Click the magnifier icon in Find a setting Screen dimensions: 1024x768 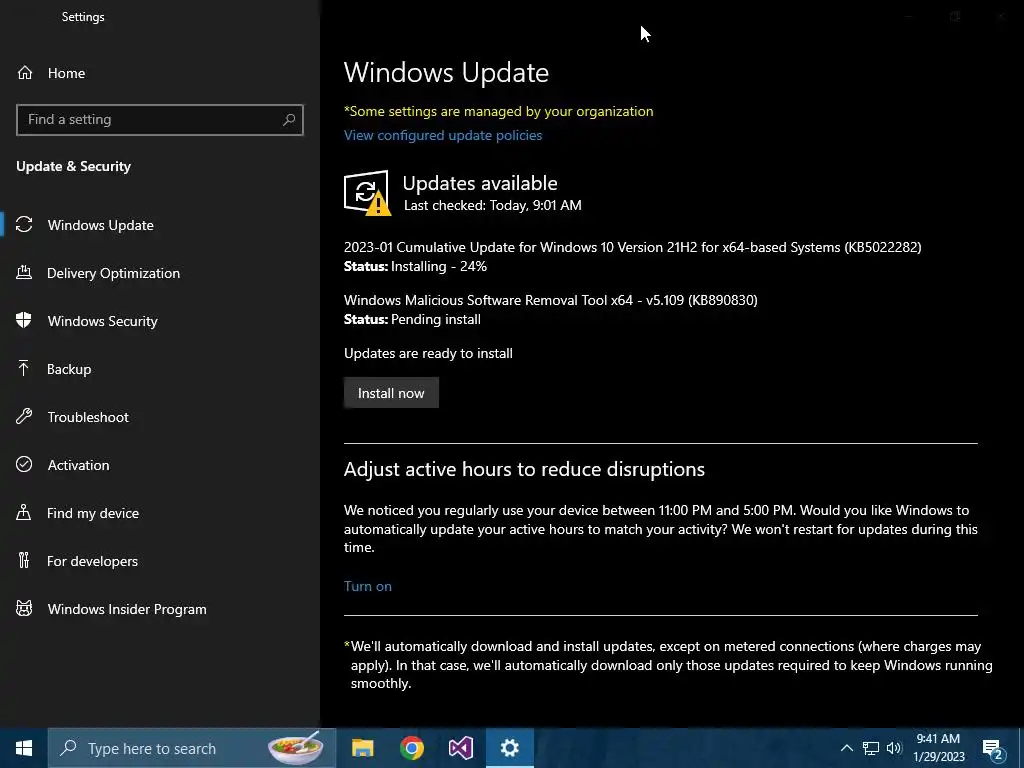coord(289,120)
